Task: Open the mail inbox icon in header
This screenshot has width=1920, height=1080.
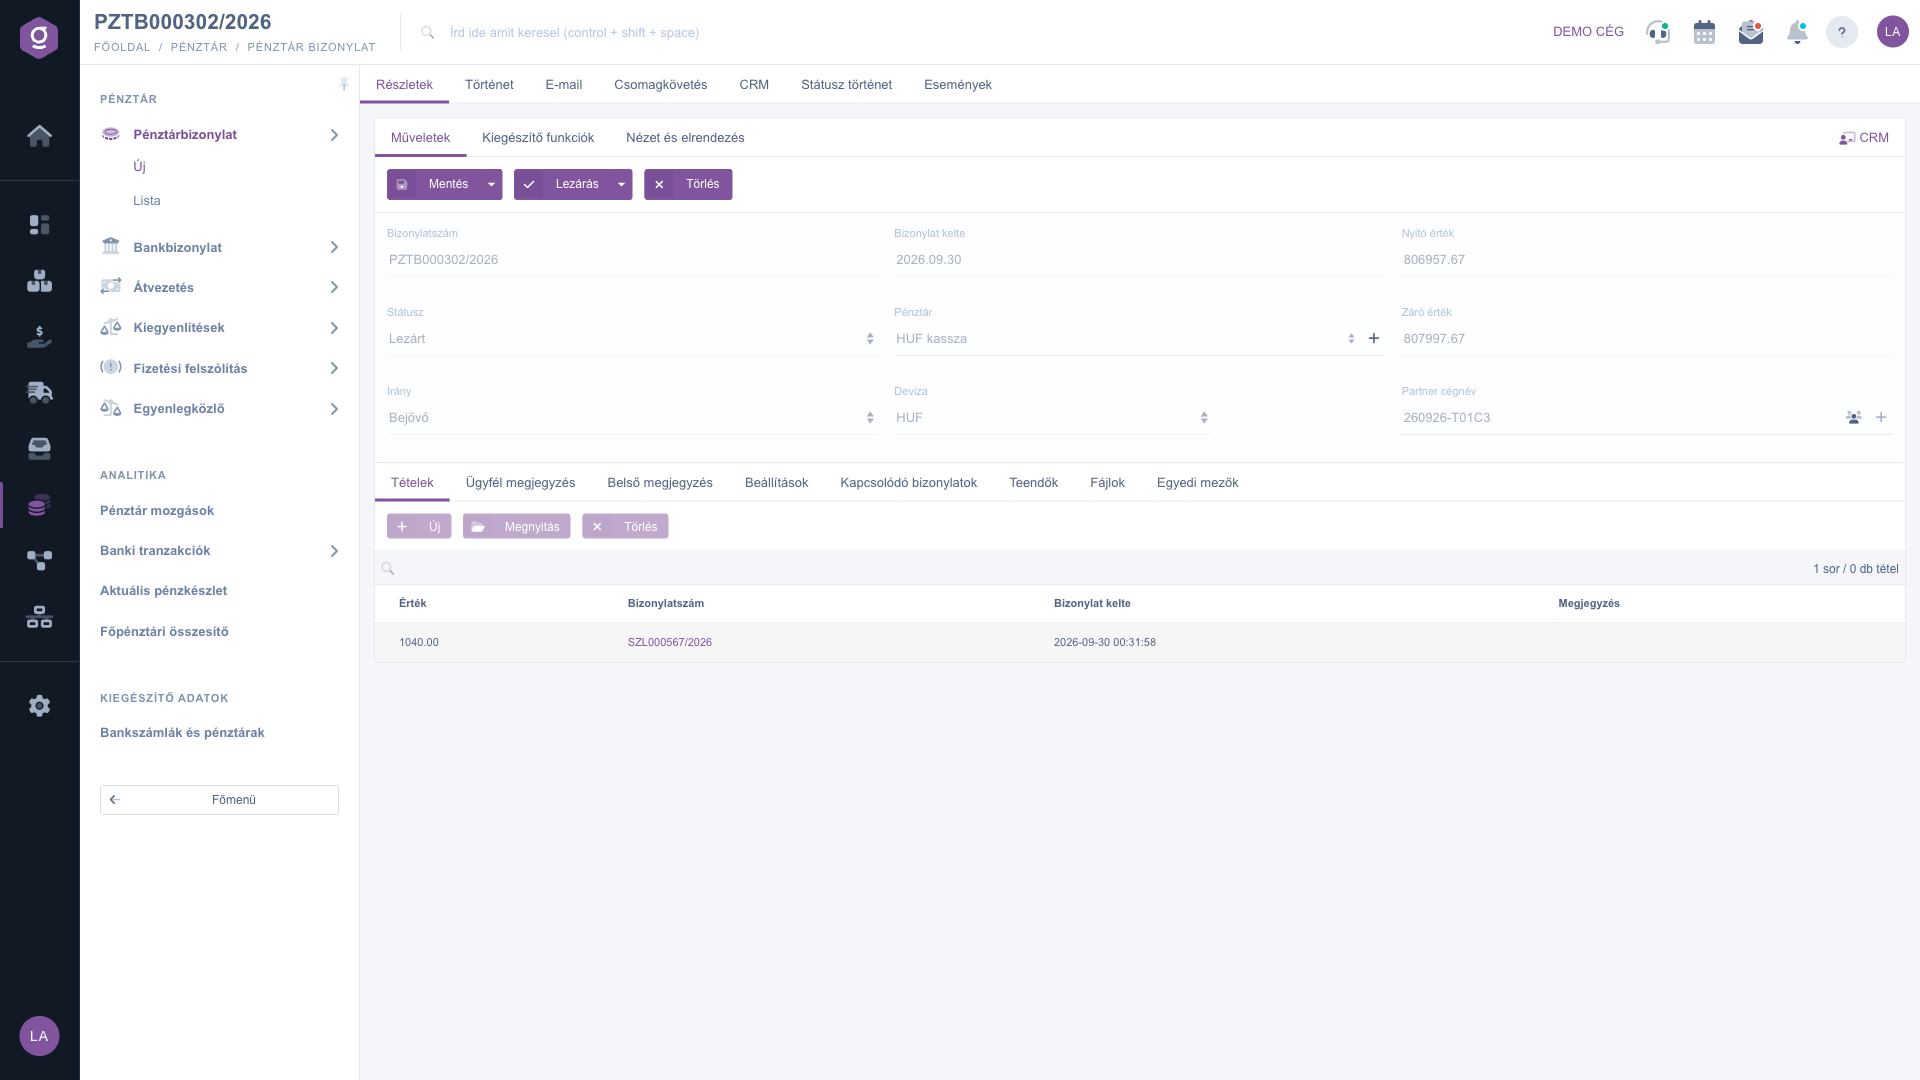Action: click(1751, 32)
